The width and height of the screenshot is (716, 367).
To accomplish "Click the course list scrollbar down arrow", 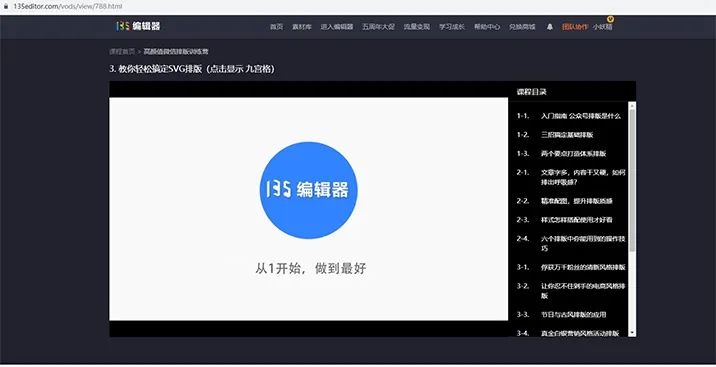I will [x=632, y=333].
